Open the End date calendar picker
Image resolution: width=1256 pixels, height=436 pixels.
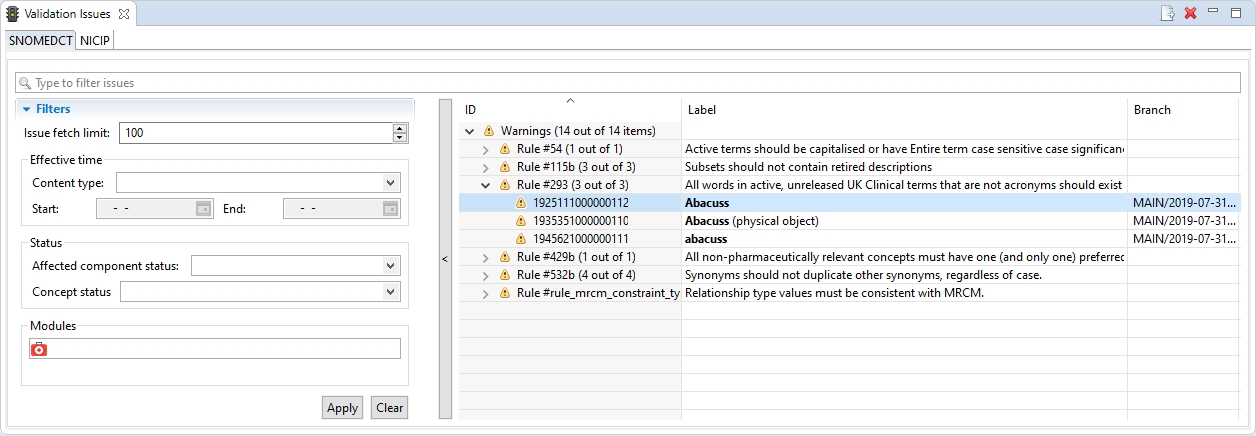coord(391,209)
